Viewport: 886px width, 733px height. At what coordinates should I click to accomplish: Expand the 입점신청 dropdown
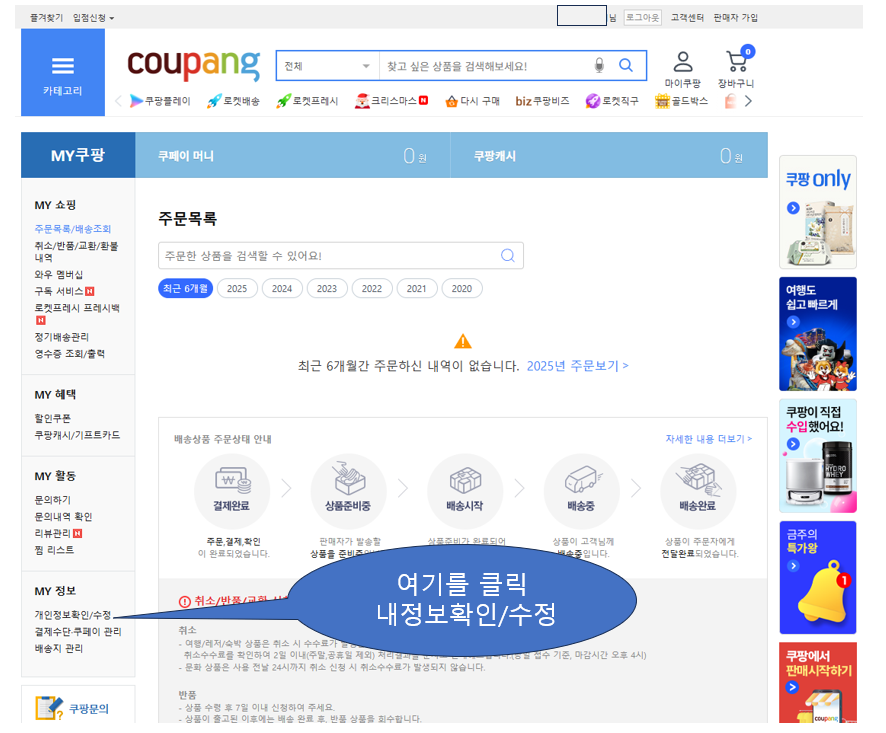tap(93, 18)
